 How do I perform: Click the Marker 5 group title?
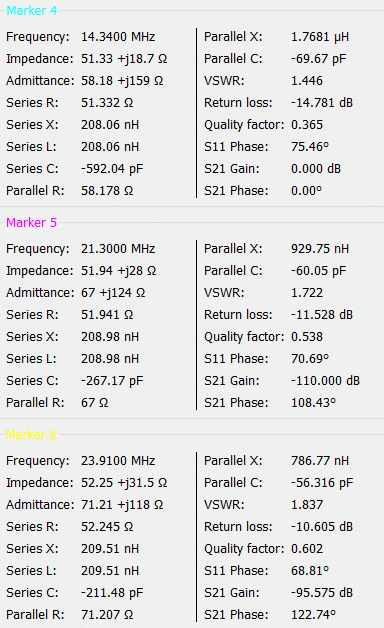pos(32,222)
